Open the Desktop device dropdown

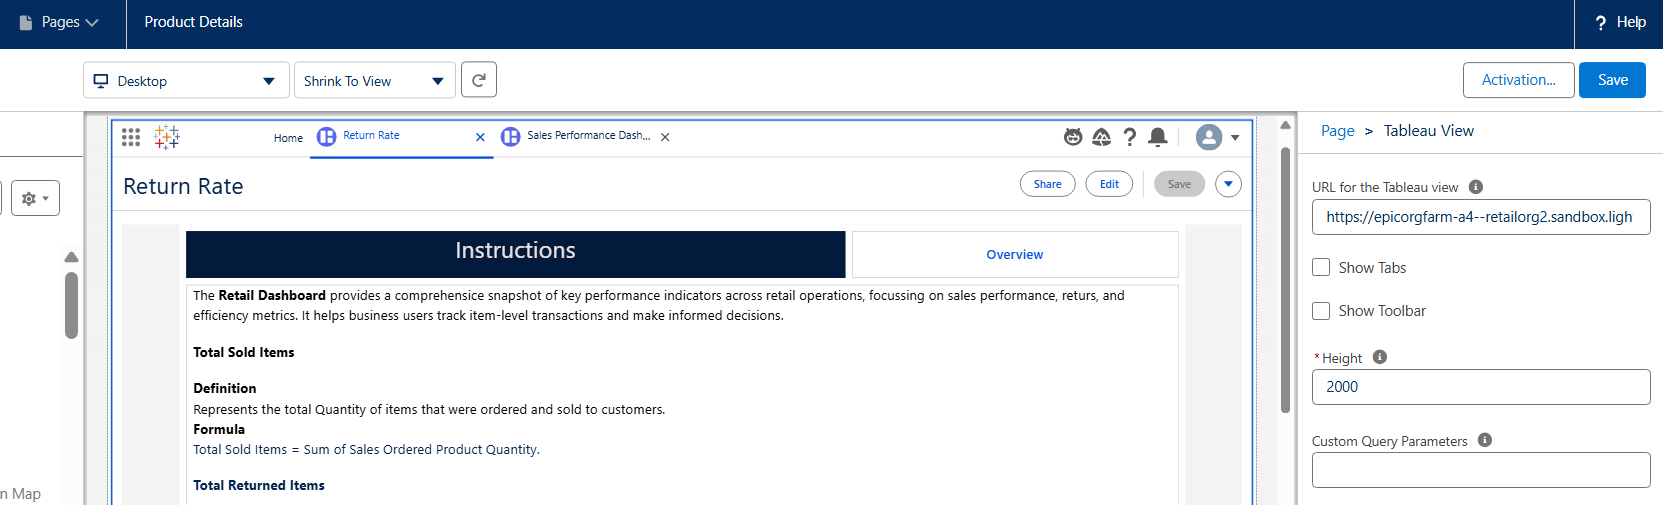tap(186, 81)
